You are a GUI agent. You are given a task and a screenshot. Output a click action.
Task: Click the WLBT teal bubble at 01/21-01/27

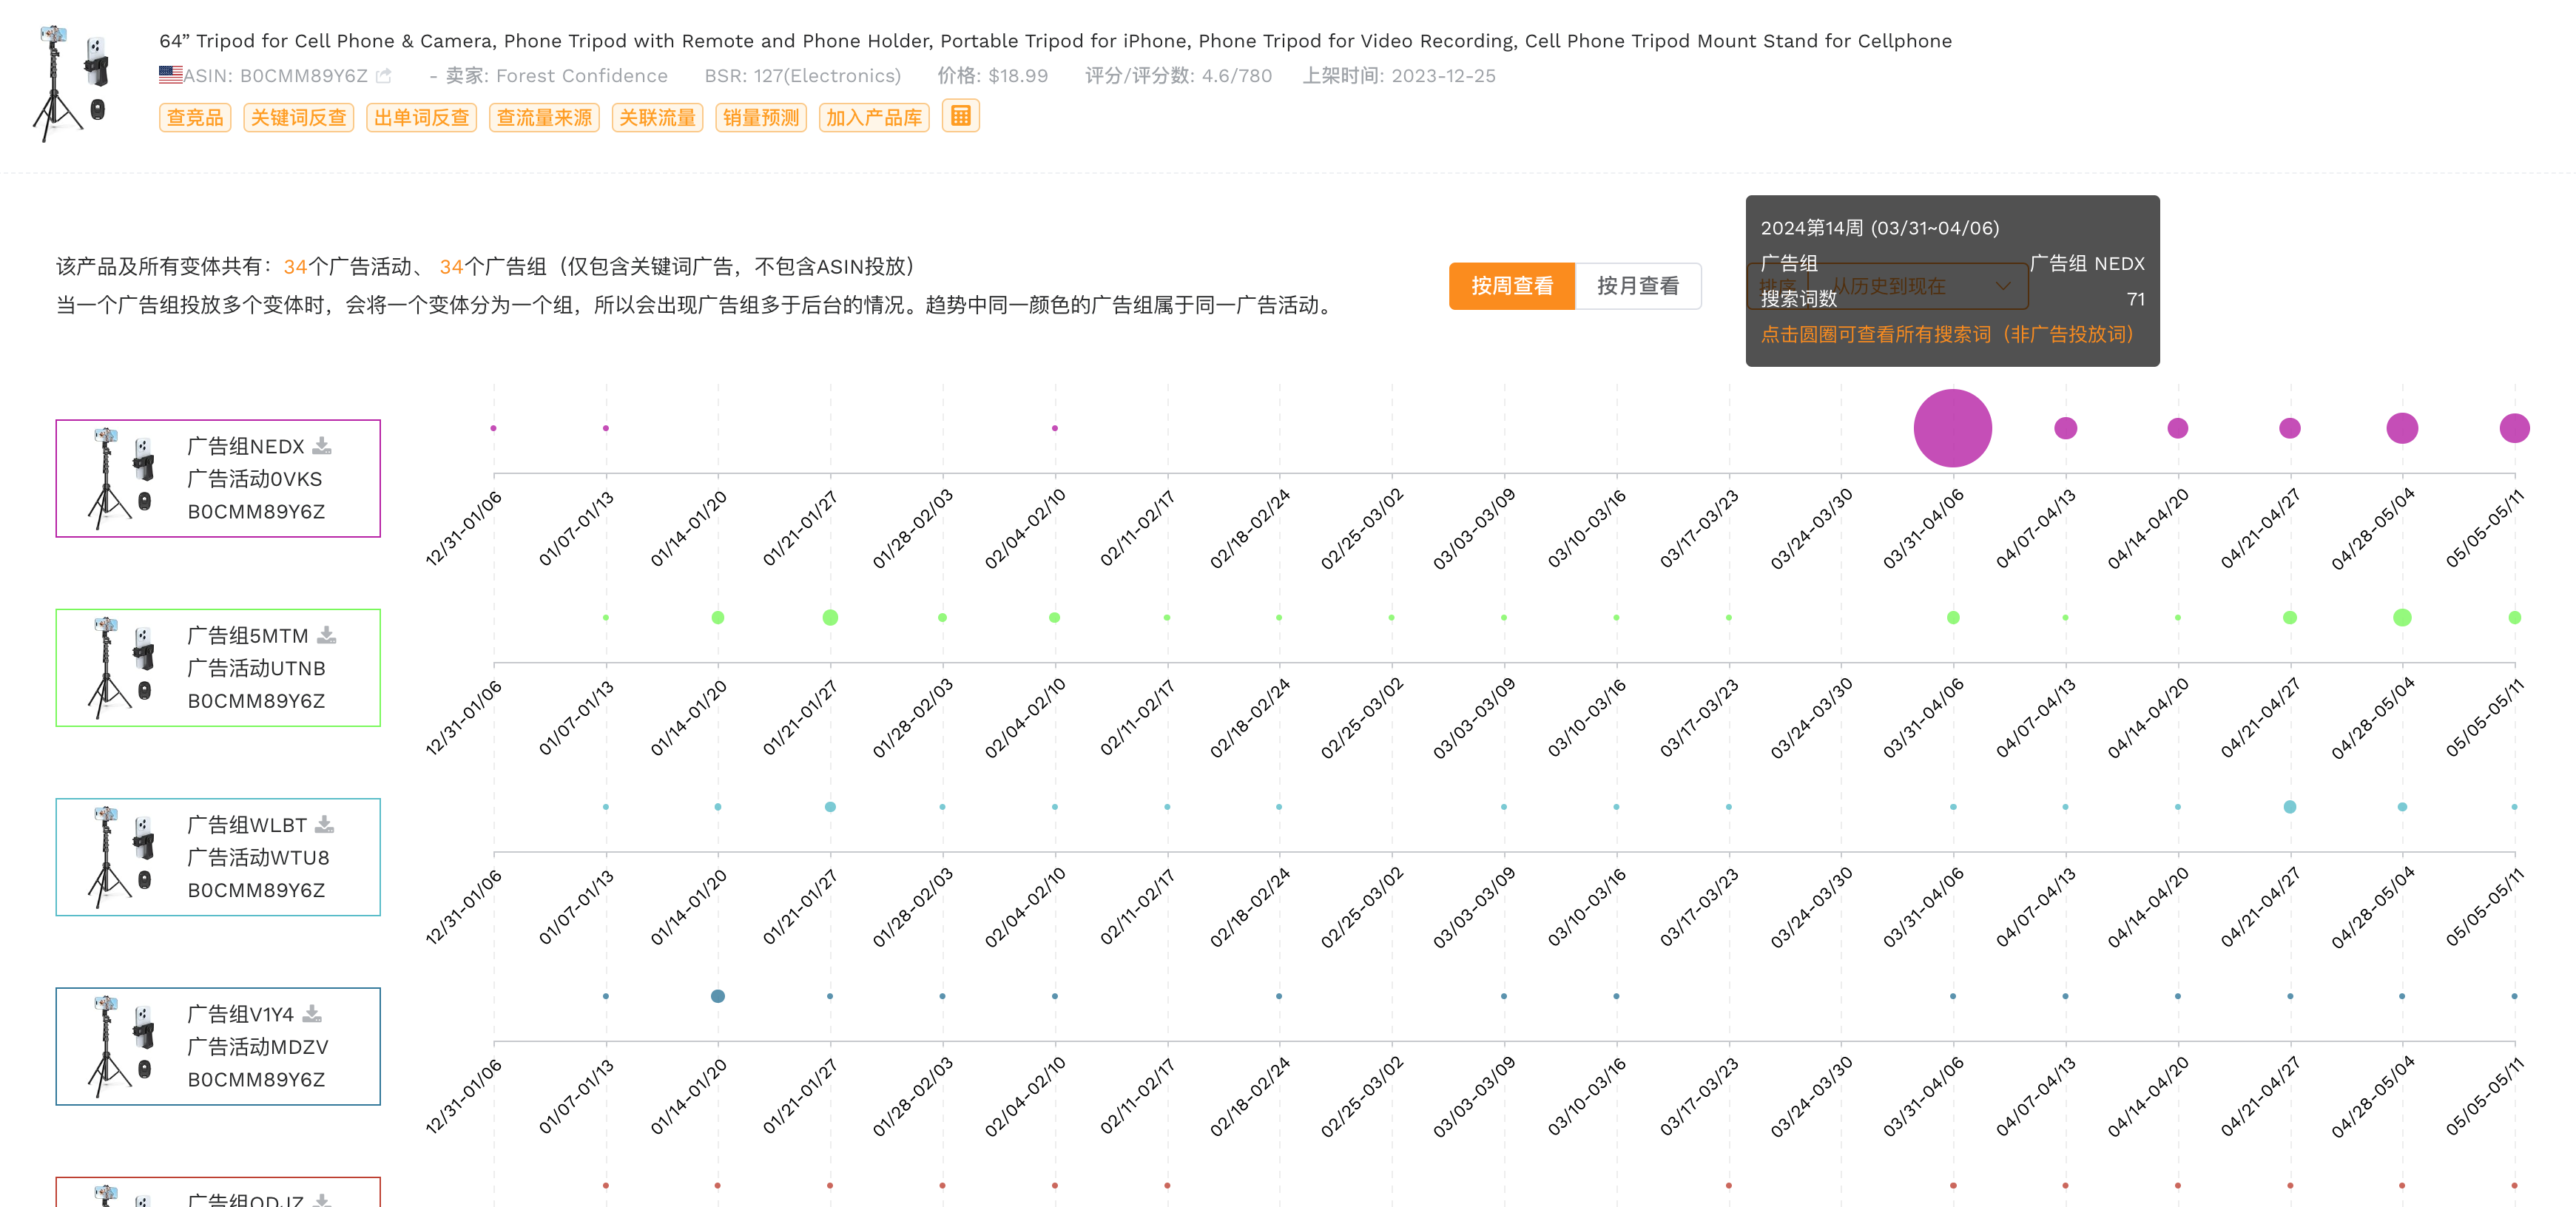click(x=830, y=806)
